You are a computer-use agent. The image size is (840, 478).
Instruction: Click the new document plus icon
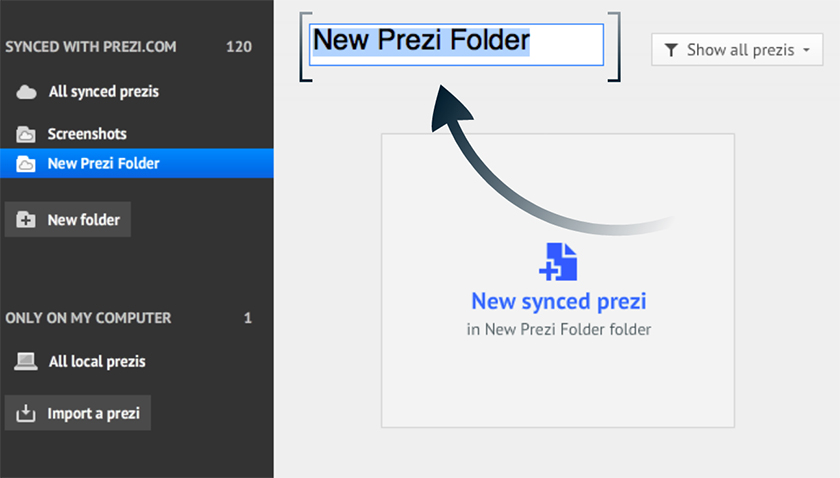(x=558, y=261)
